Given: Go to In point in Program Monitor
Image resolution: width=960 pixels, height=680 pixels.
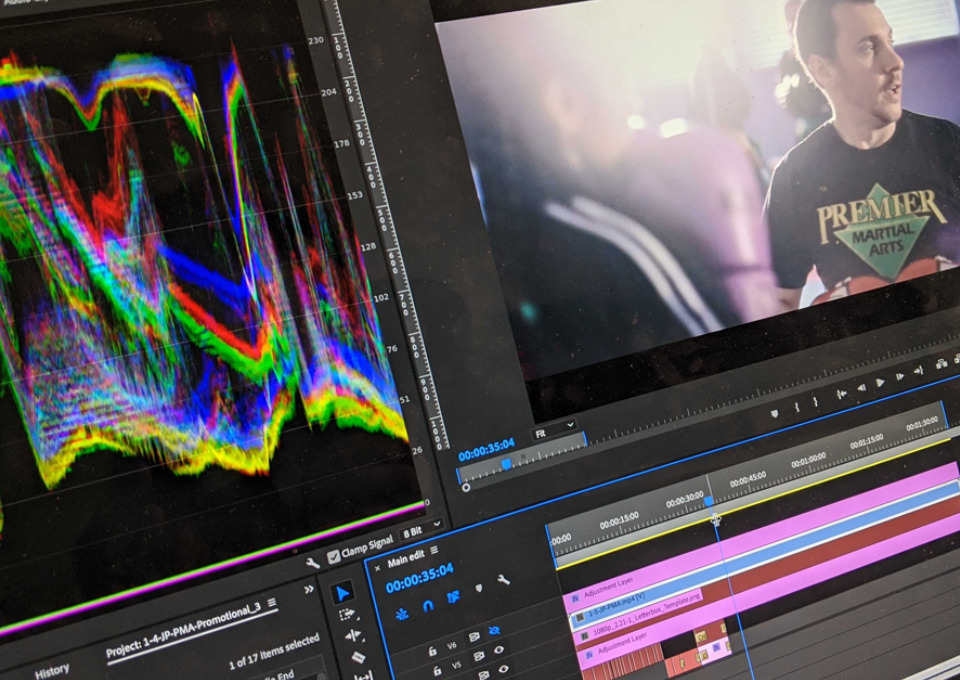Looking at the screenshot, I should click(842, 395).
